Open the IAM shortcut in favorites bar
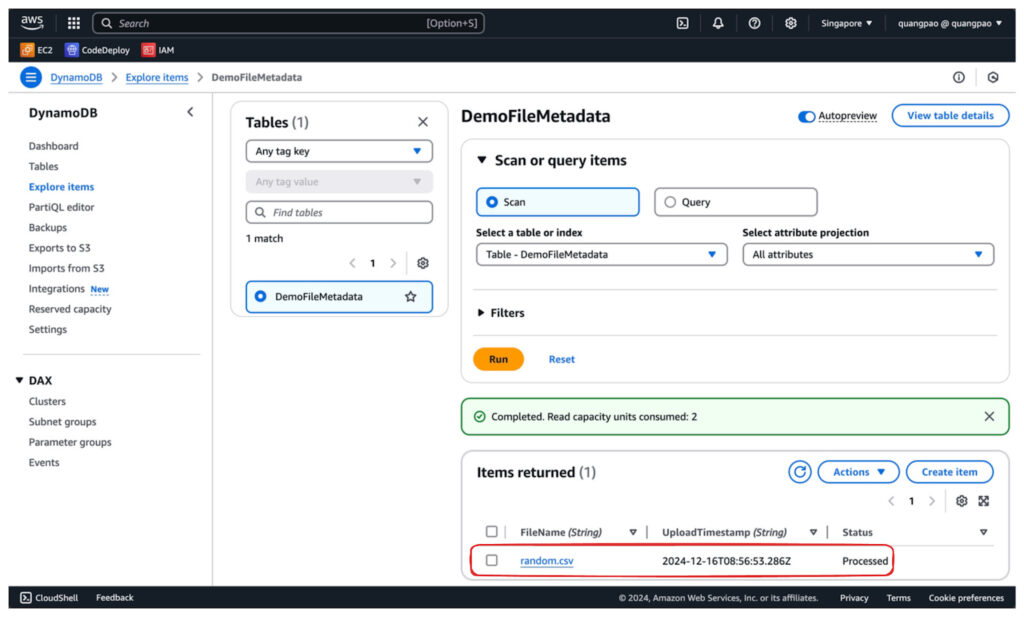Screen dimensions: 1024x617 pos(158,50)
